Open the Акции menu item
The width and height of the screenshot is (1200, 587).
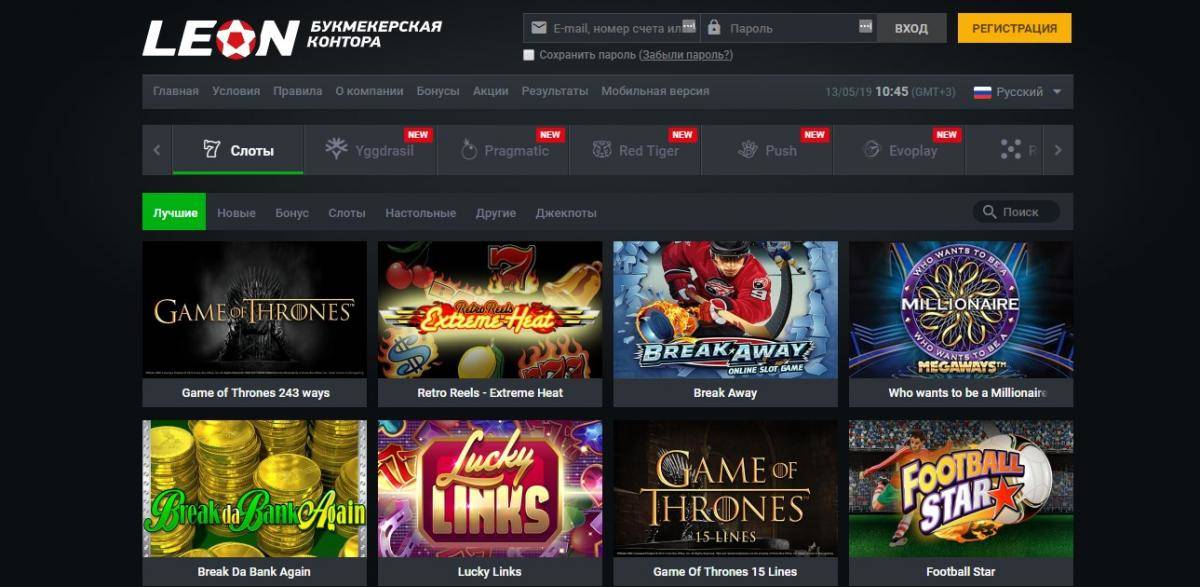pyautogui.click(x=490, y=91)
